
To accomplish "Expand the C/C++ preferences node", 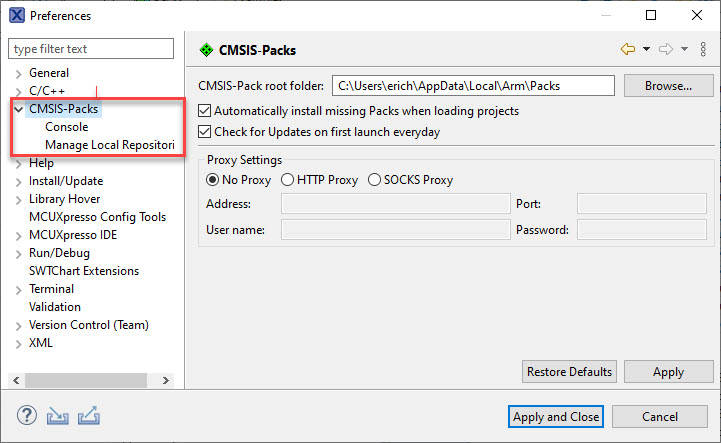I will click(x=19, y=91).
